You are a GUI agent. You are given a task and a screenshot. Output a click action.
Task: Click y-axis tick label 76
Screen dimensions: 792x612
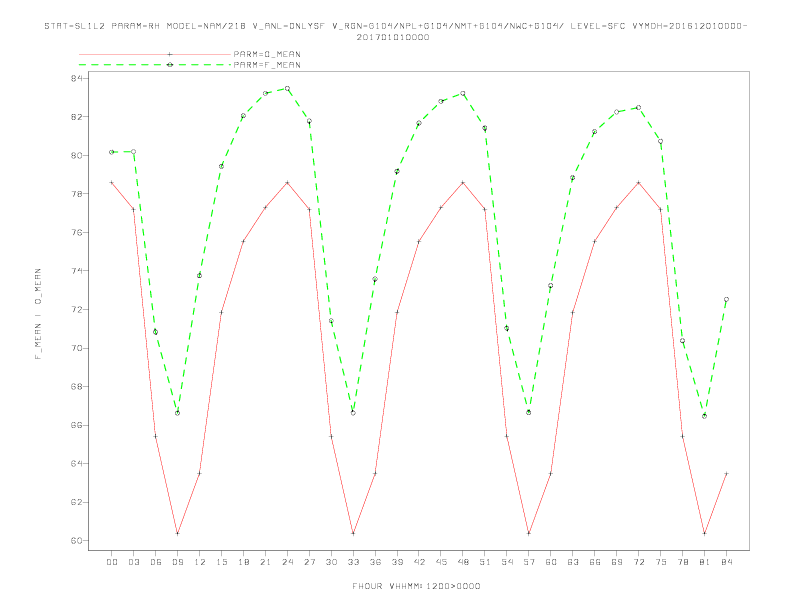coord(76,232)
